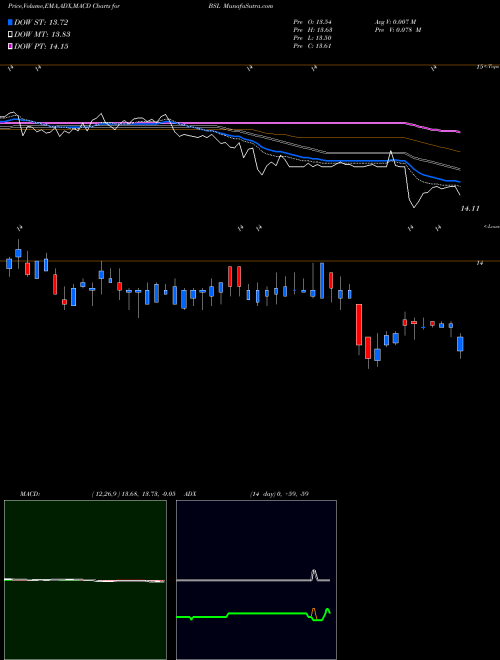Select the 'DOW MT: 13.83' legend label

pyautogui.click(x=42, y=35)
